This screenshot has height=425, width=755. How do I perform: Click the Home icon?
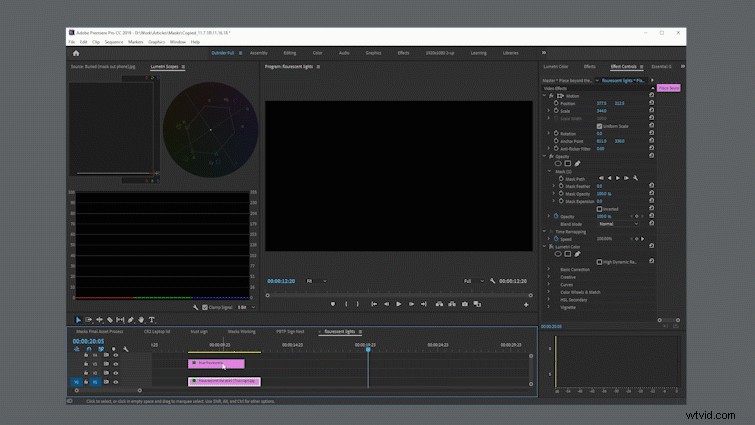click(76, 53)
